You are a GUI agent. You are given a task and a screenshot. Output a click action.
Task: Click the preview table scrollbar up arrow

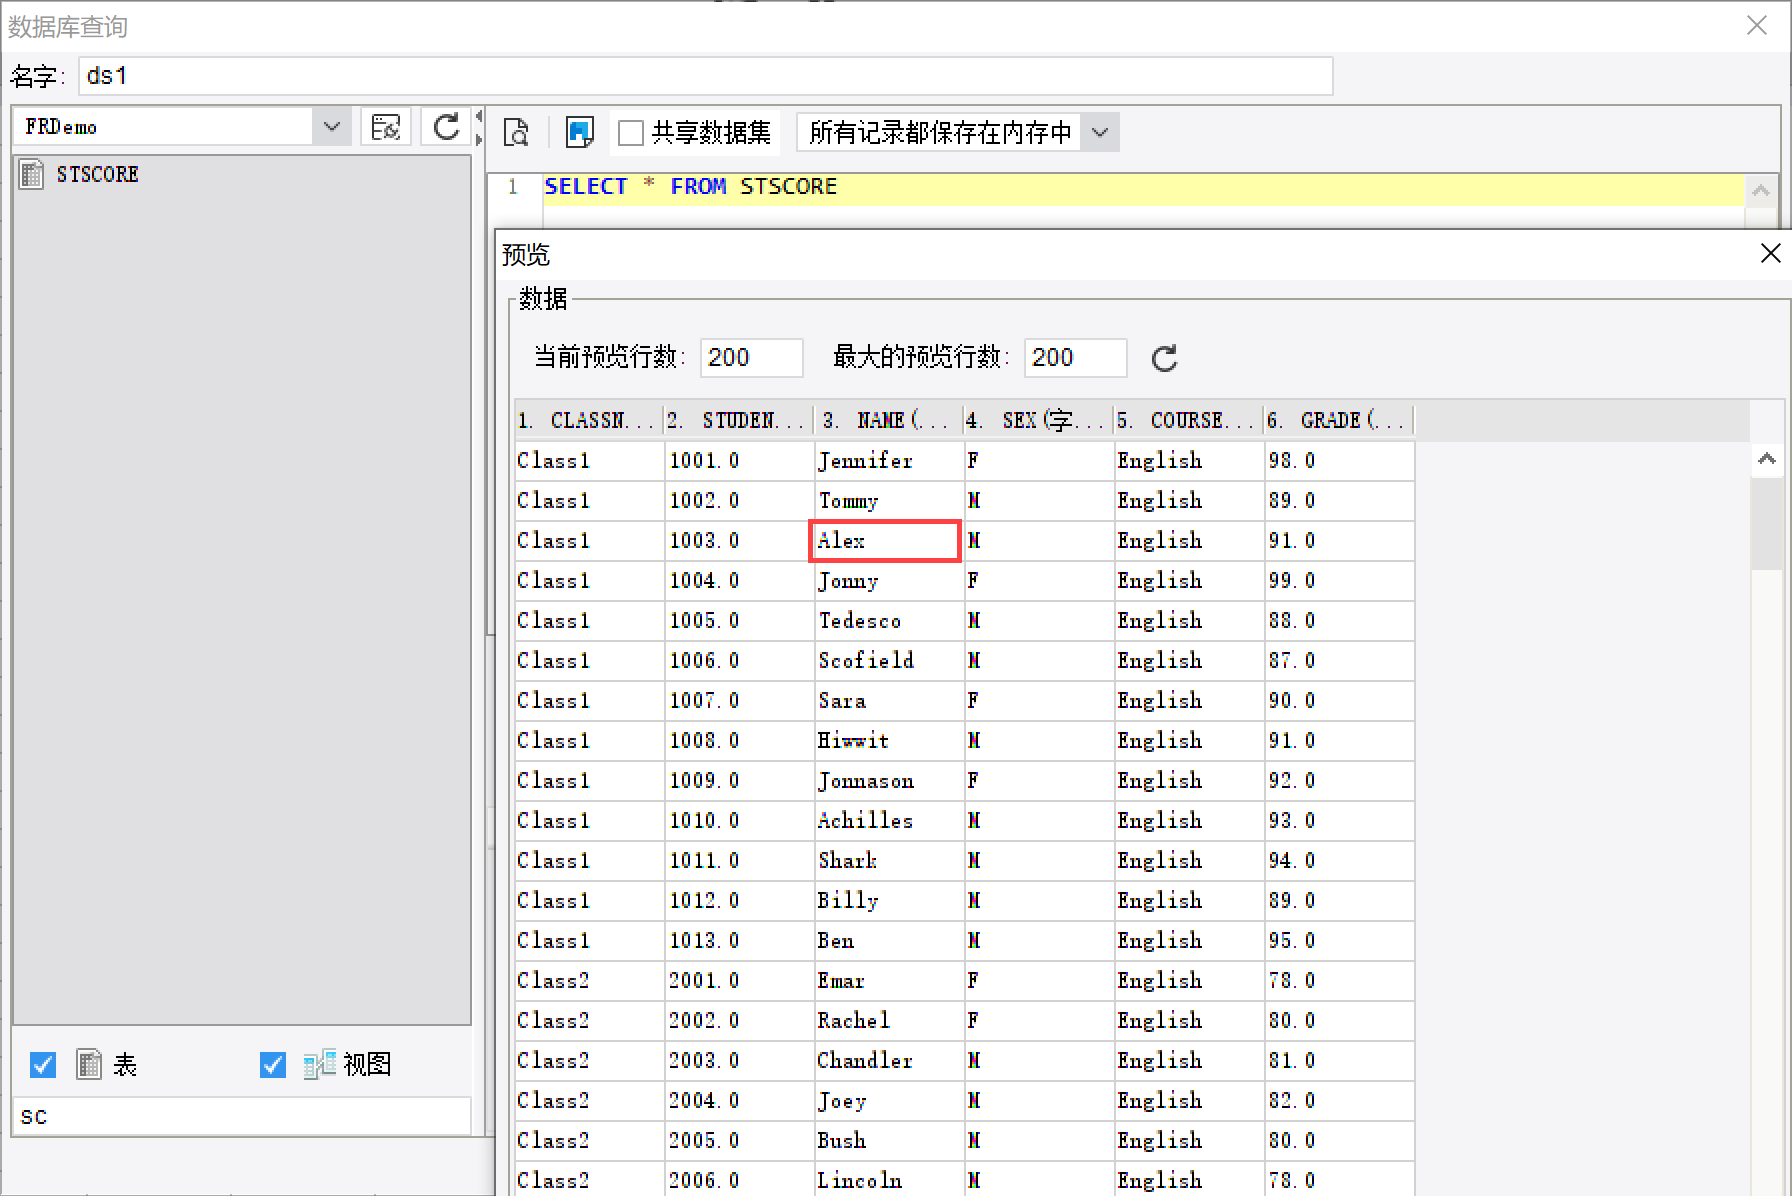(x=1766, y=459)
